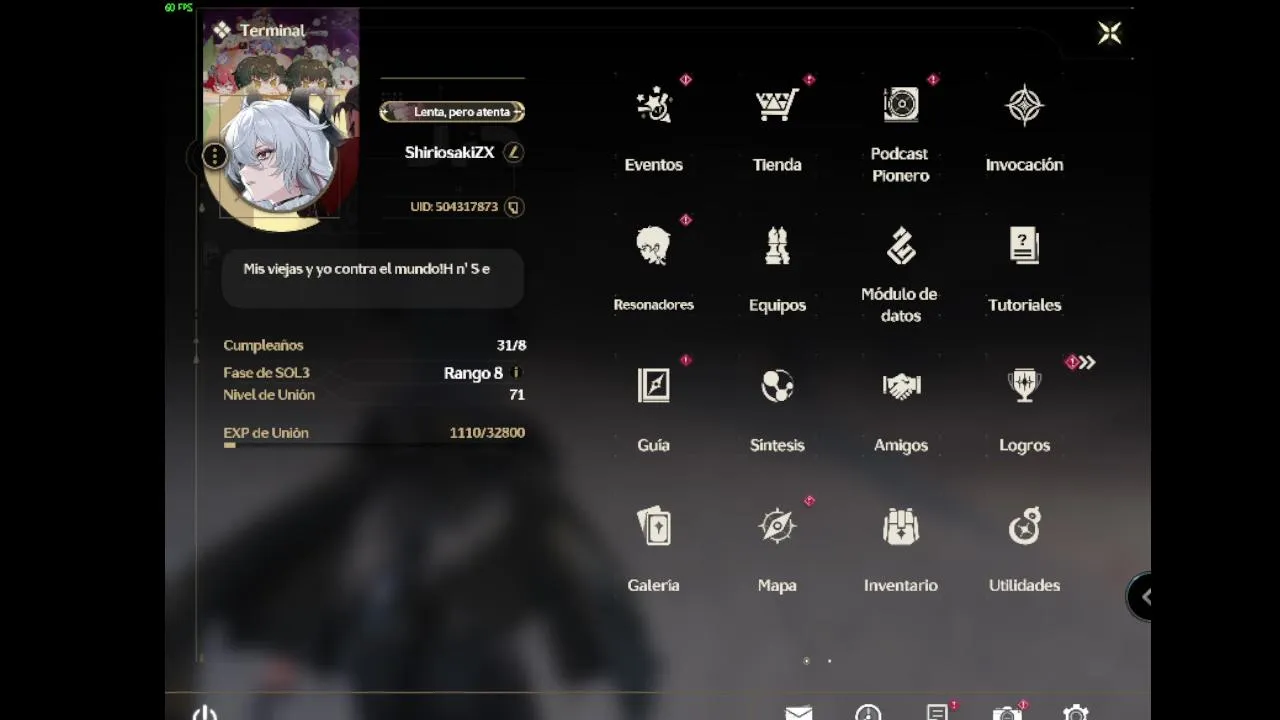The height and width of the screenshot is (720, 1280).
Task: Click the EXP de Unión progress bar
Action: point(374,445)
